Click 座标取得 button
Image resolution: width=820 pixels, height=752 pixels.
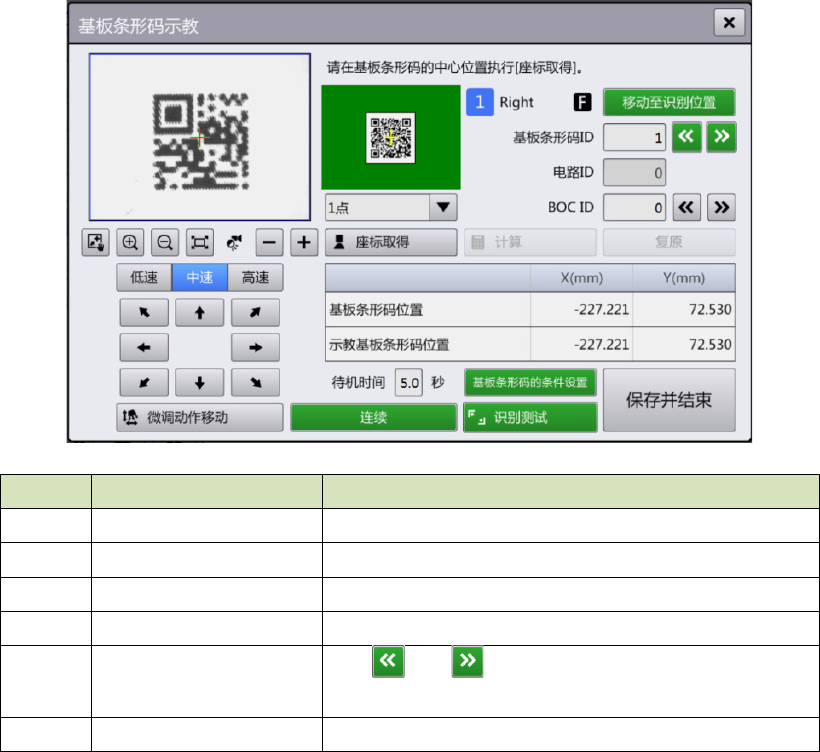(391, 242)
